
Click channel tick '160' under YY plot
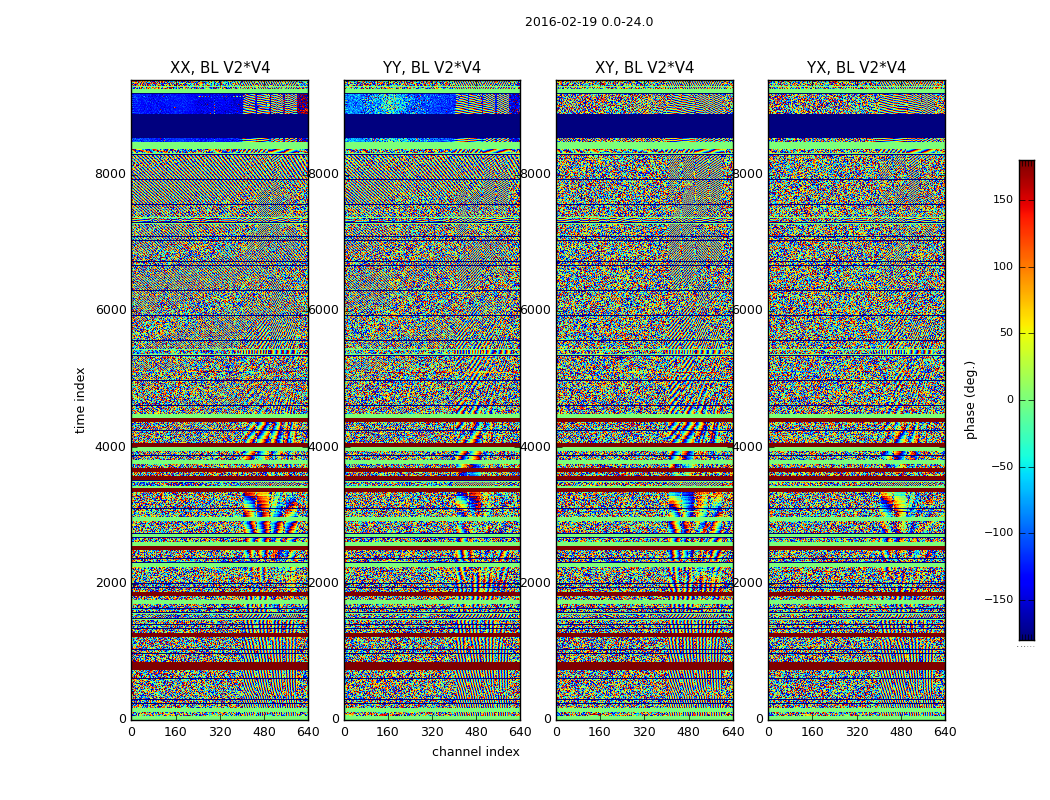[388, 732]
